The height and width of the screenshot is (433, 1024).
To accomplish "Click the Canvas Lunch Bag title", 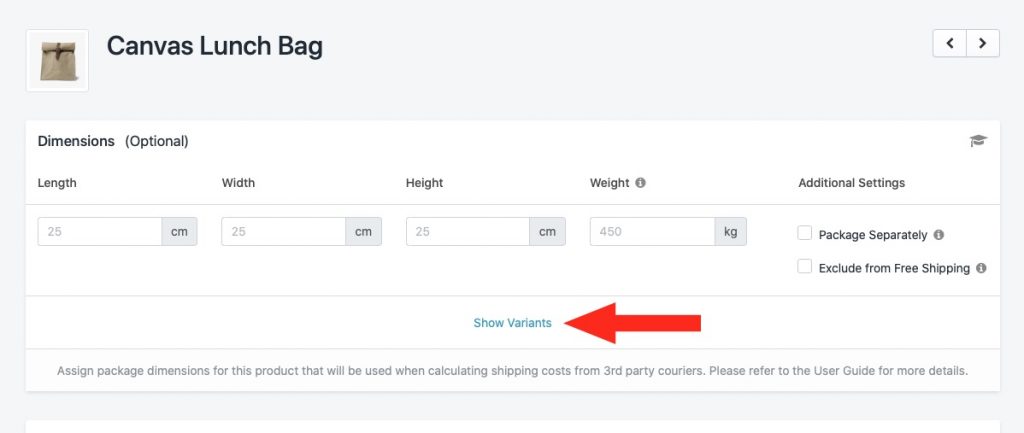I will (214, 46).
